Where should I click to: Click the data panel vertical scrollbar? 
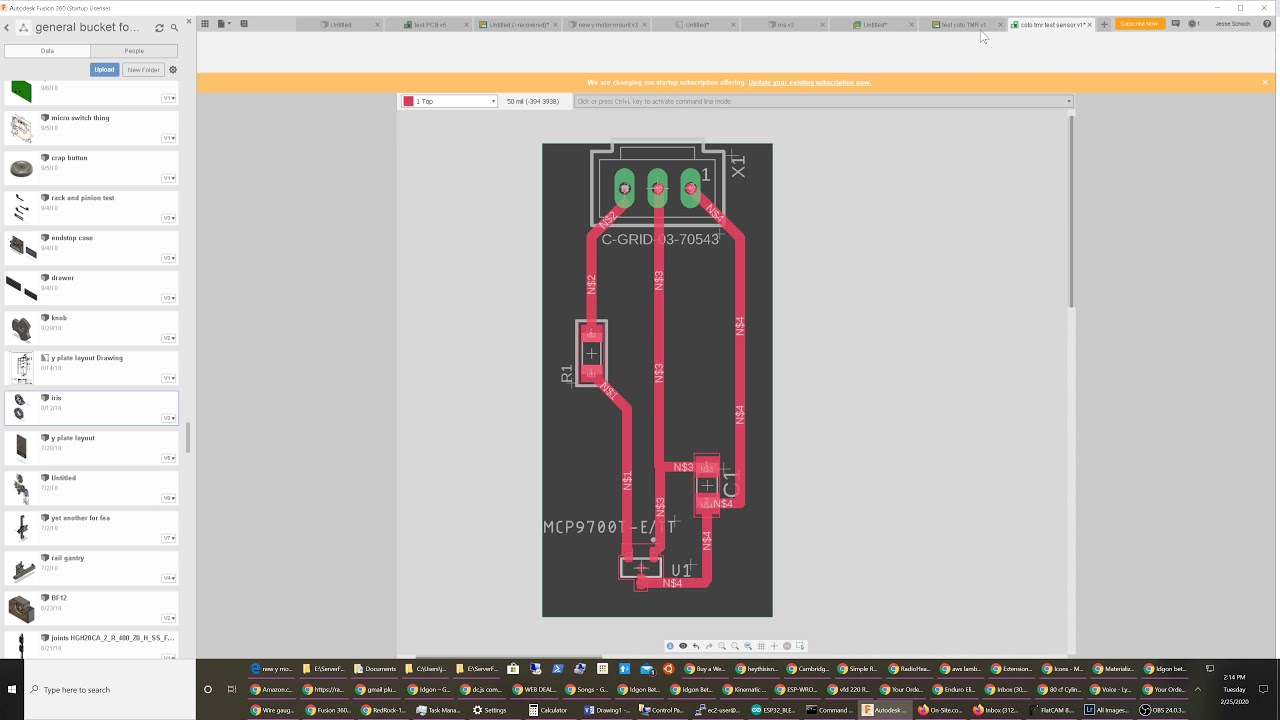[187, 436]
